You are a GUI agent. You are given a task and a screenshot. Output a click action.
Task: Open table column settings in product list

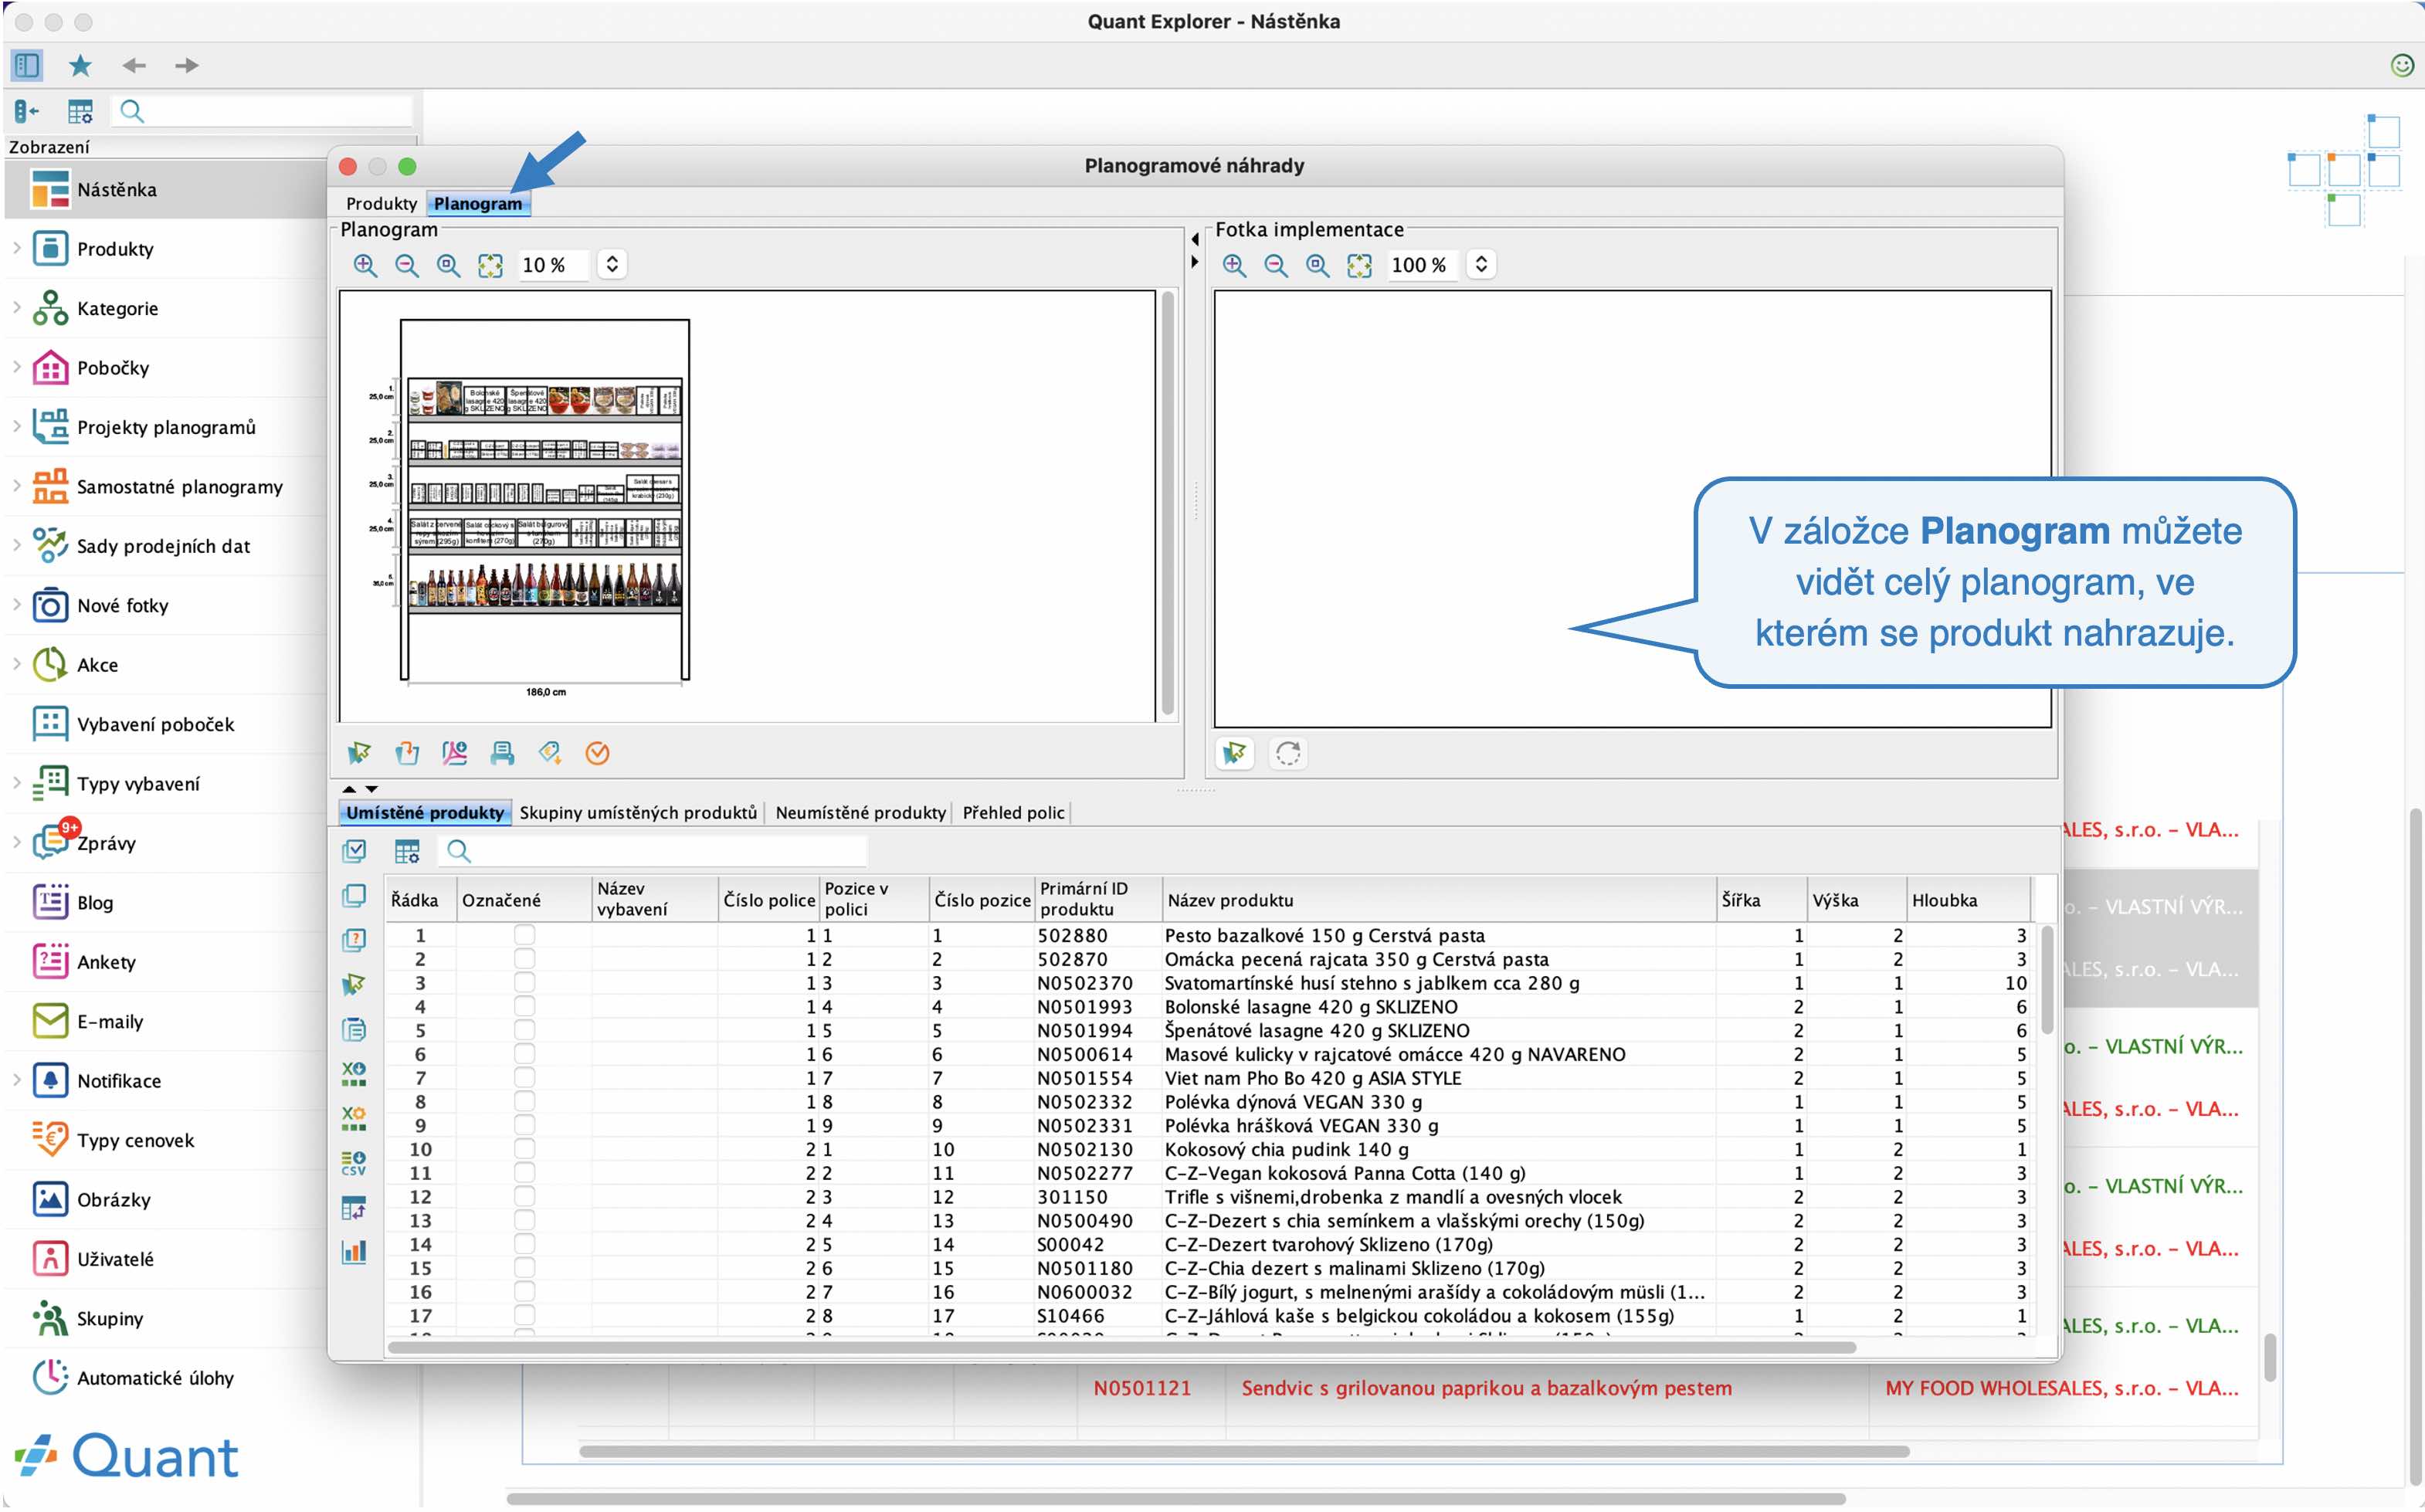407,851
